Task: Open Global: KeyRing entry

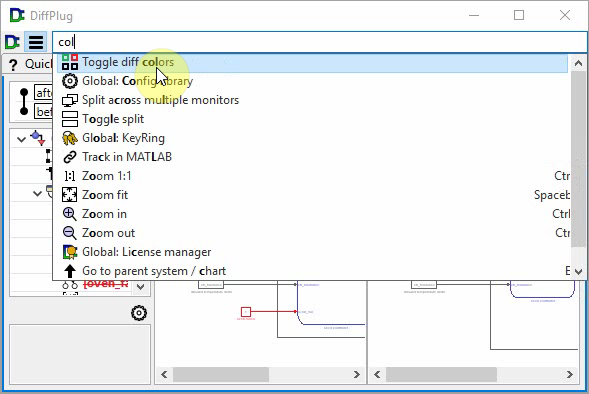Action: [x=312, y=138]
